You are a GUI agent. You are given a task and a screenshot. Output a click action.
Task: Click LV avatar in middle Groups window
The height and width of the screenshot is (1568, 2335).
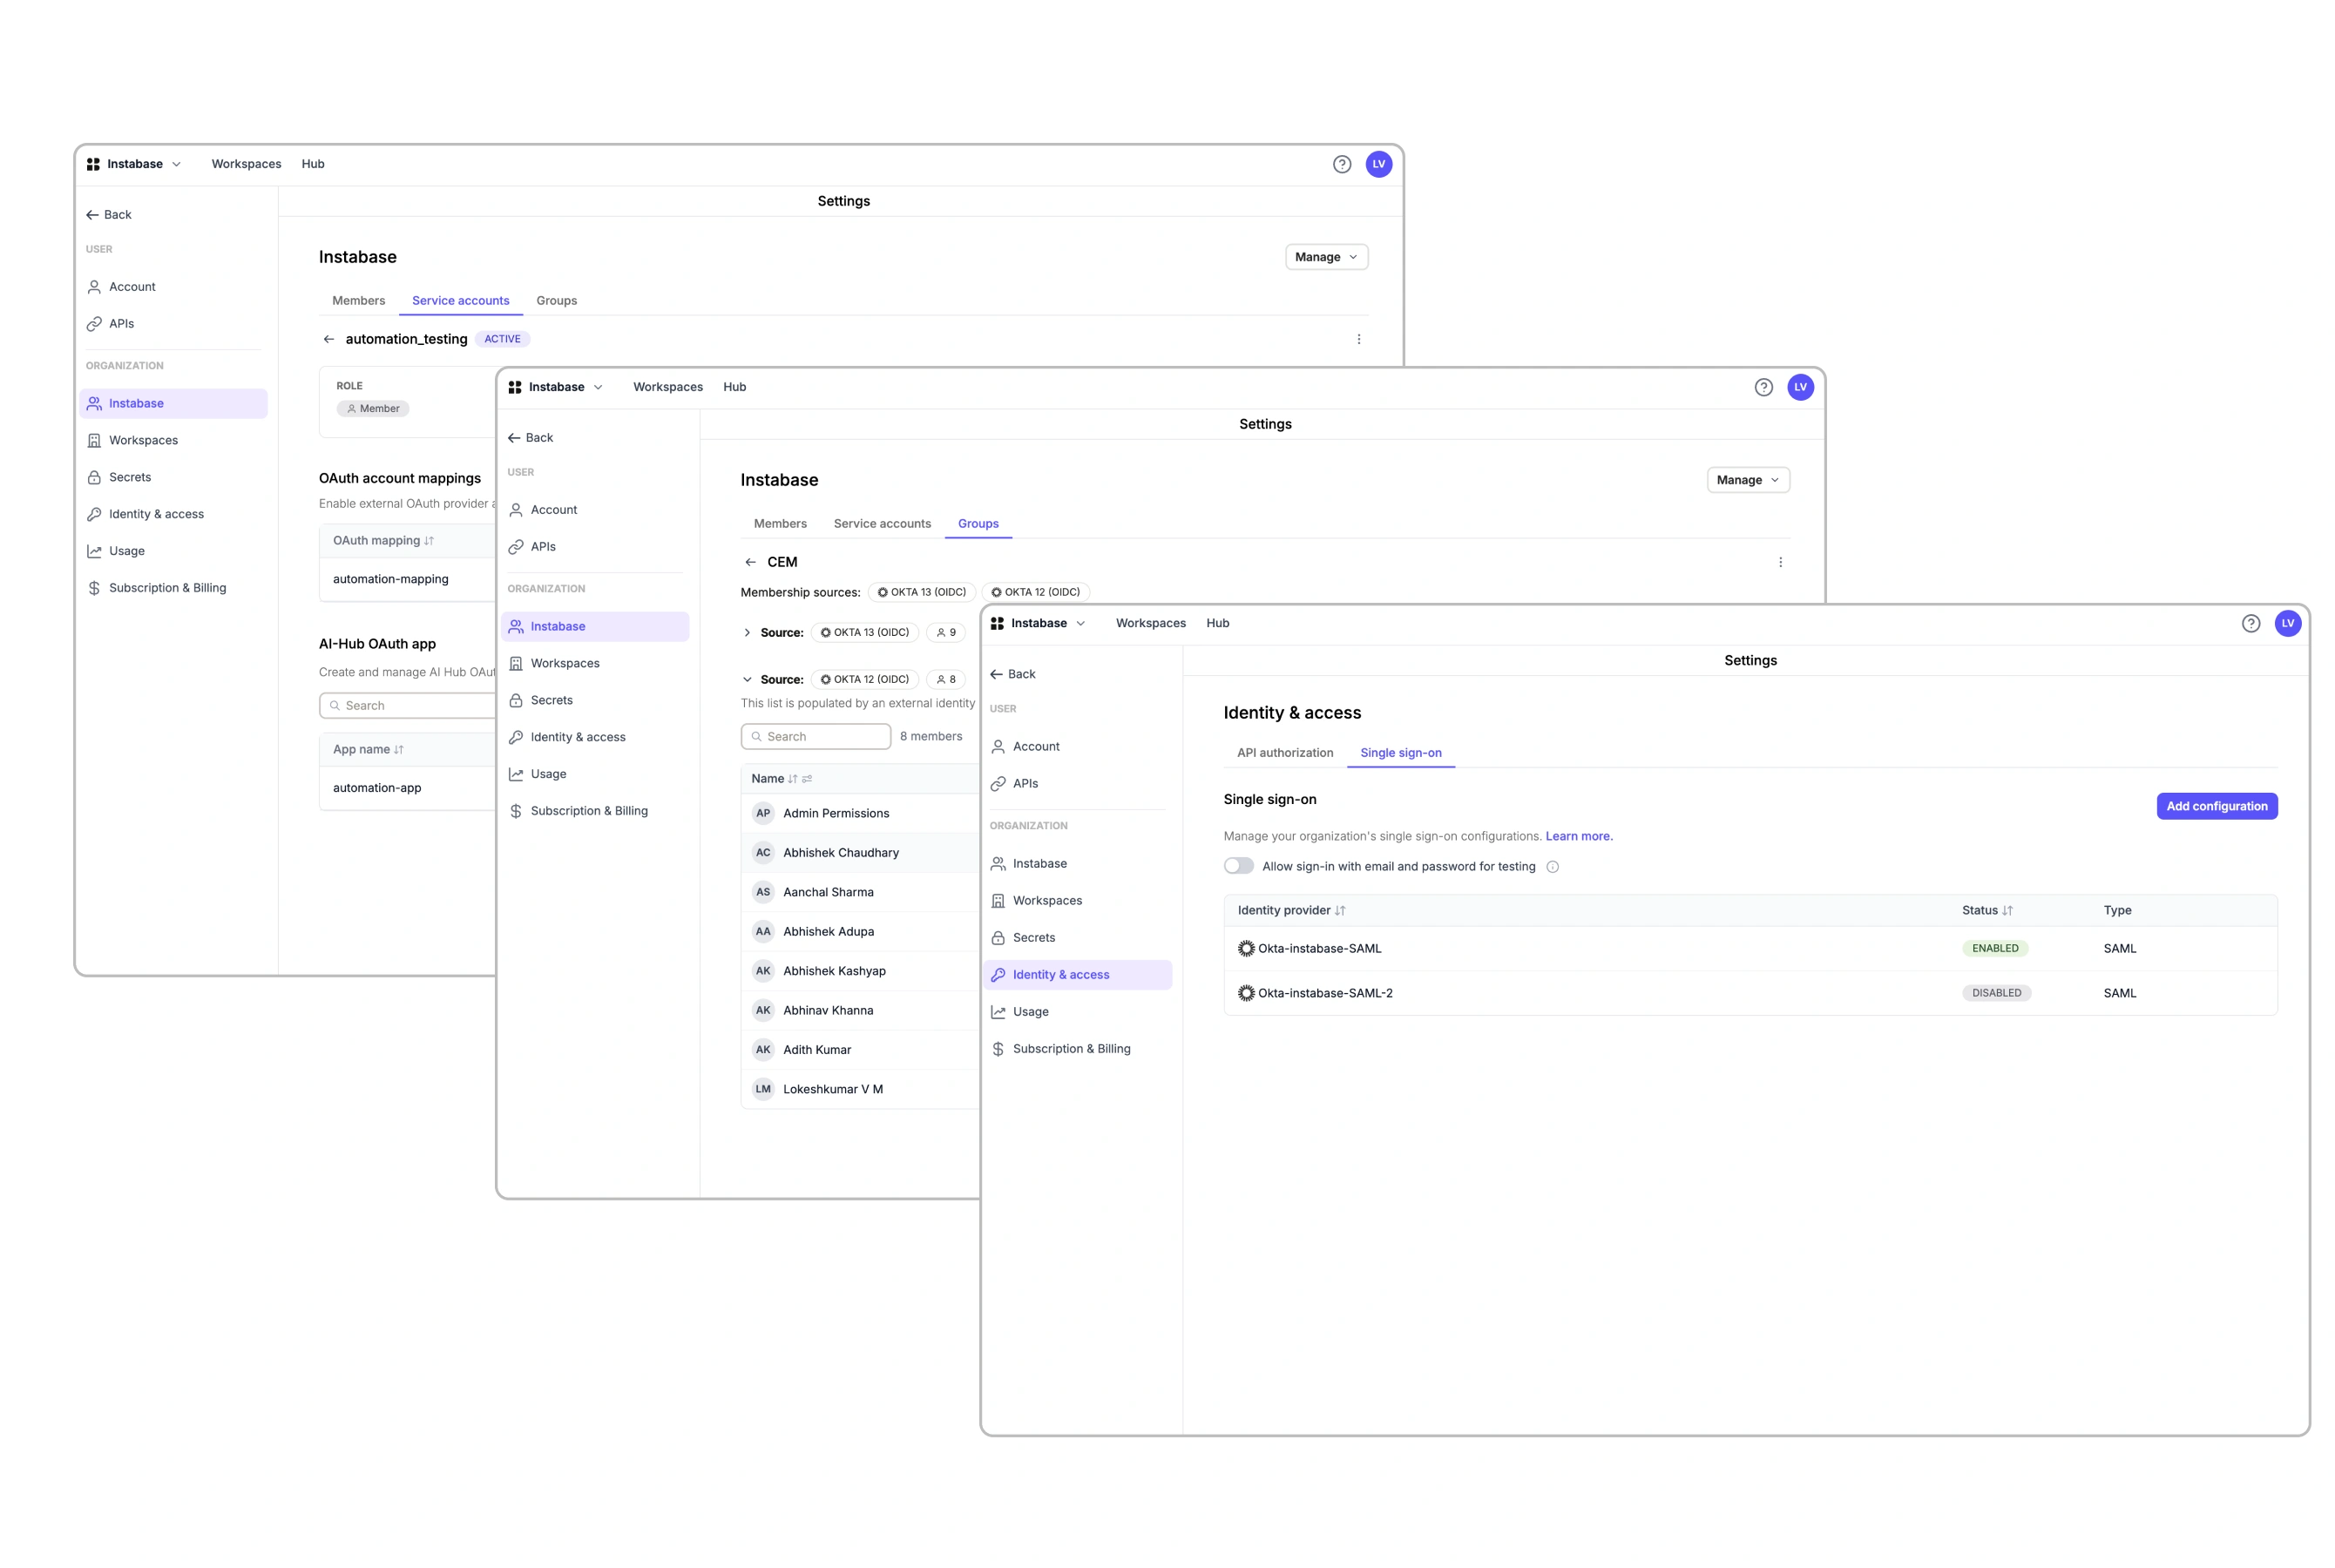coord(1800,387)
